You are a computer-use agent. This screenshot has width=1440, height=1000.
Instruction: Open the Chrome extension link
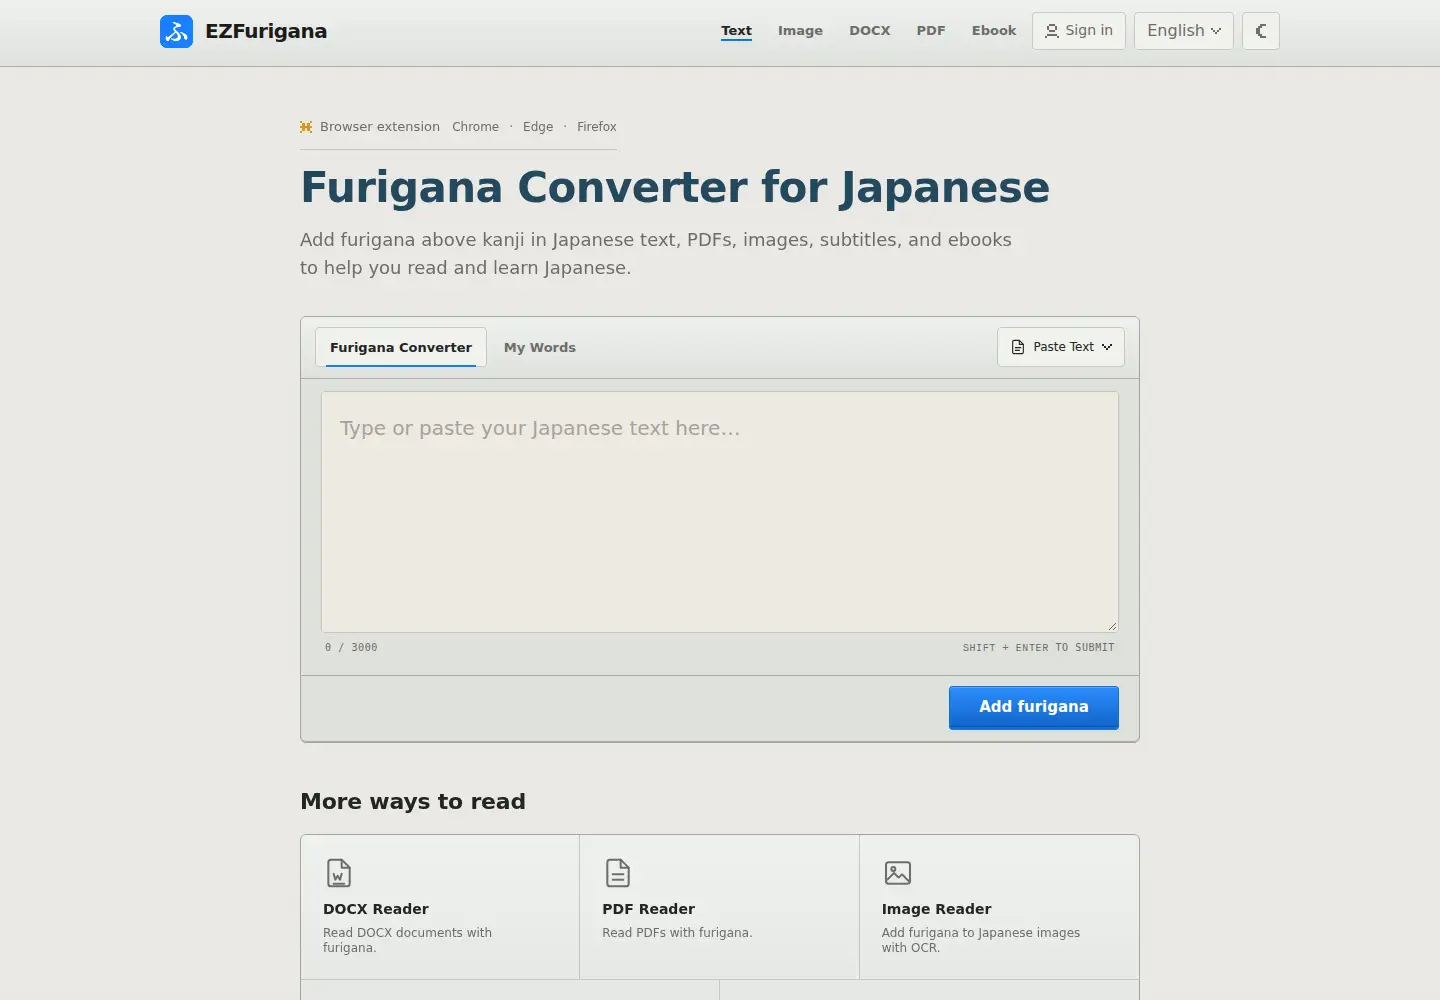475,127
